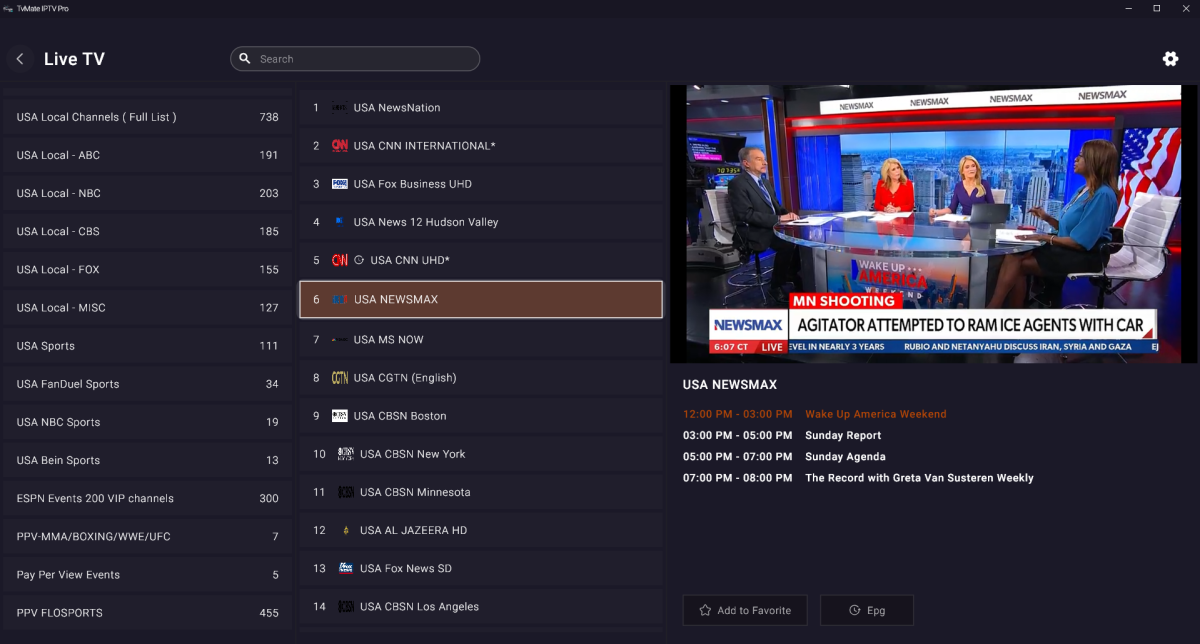Open settings via the gear icon
This screenshot has height=644, width=1200.
(1170, 59)
